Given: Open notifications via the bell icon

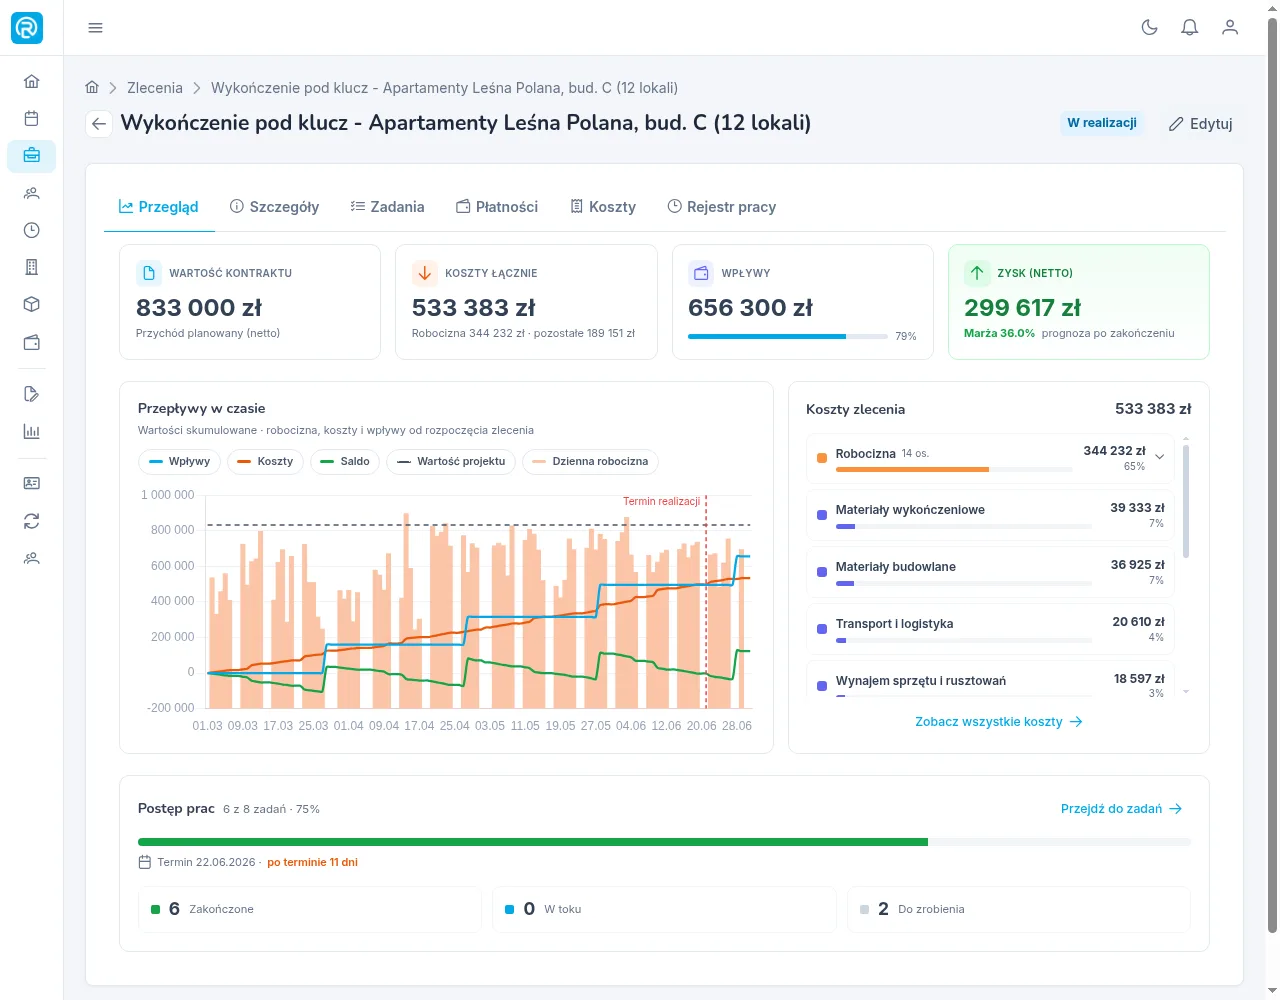Looking at the screenshot, I should pos(1190,28).
